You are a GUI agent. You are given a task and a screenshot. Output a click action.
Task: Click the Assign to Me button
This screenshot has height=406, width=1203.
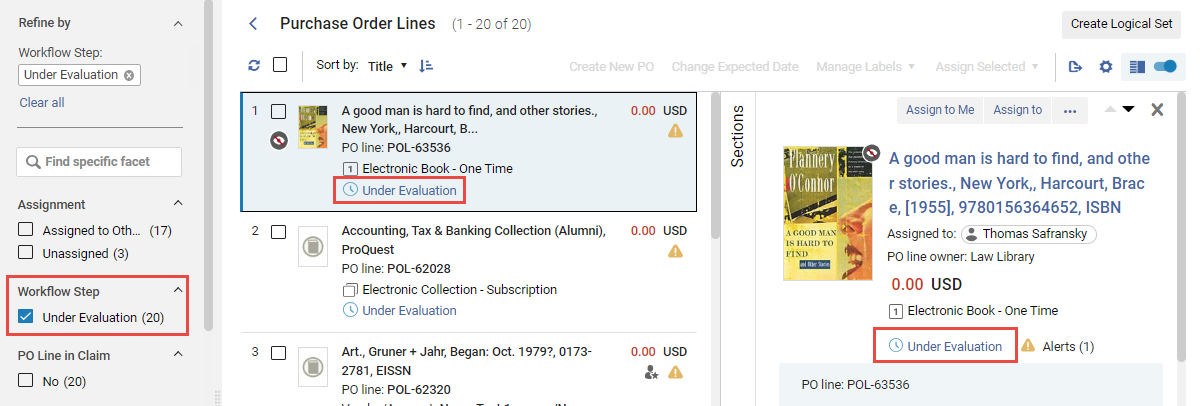[x=940, y=110]
